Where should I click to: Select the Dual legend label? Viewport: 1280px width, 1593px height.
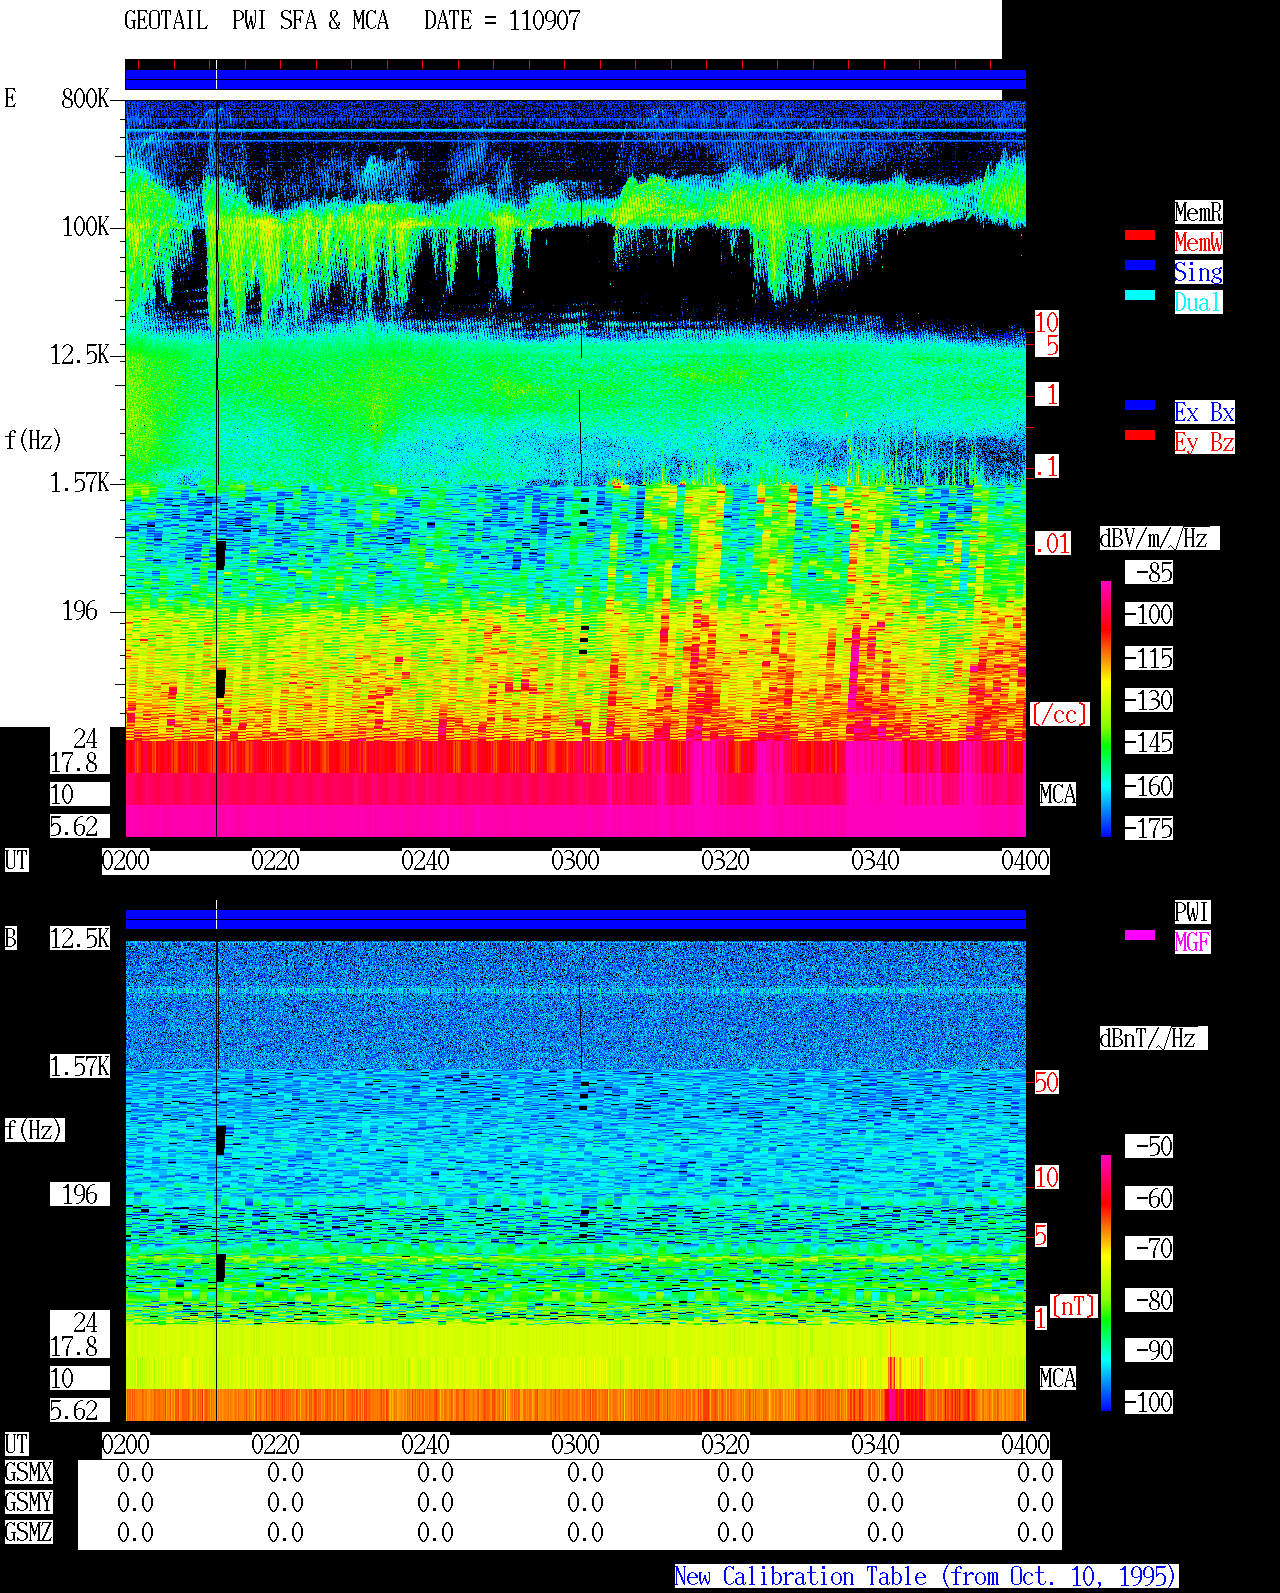(x=1198, y=302)
